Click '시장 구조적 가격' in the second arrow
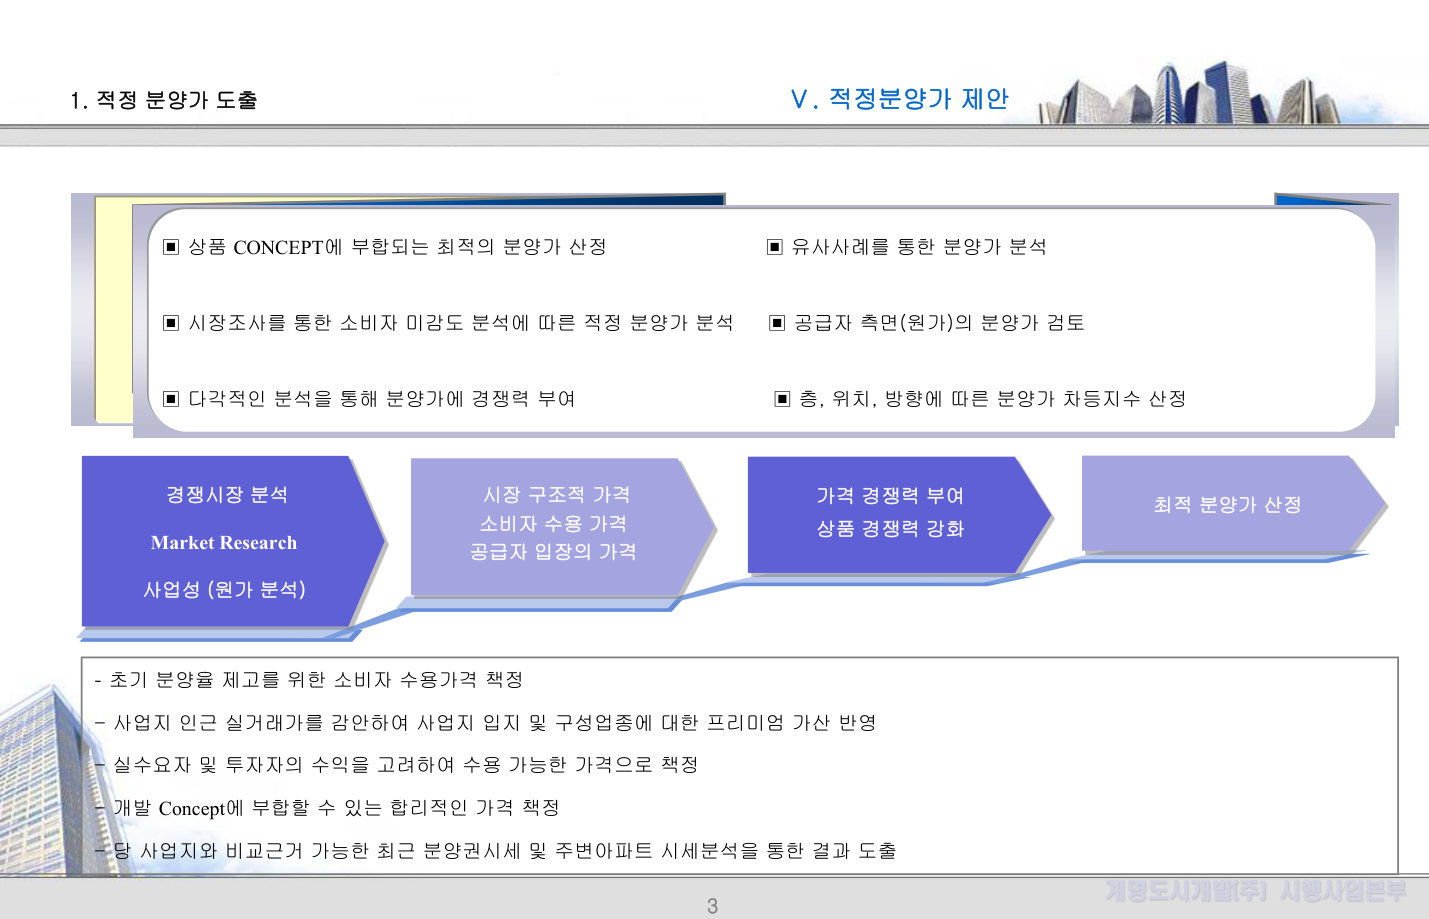The width and height of the screenshot is (1429, 919). 556,495
